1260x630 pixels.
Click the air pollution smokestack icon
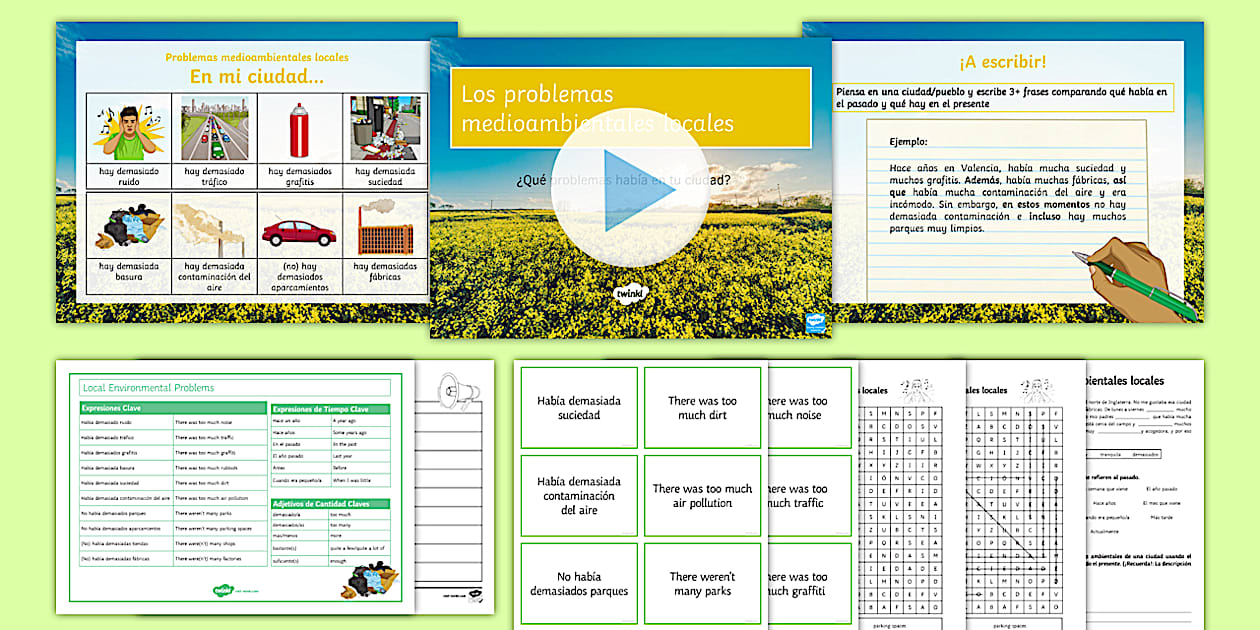[213, 228]
